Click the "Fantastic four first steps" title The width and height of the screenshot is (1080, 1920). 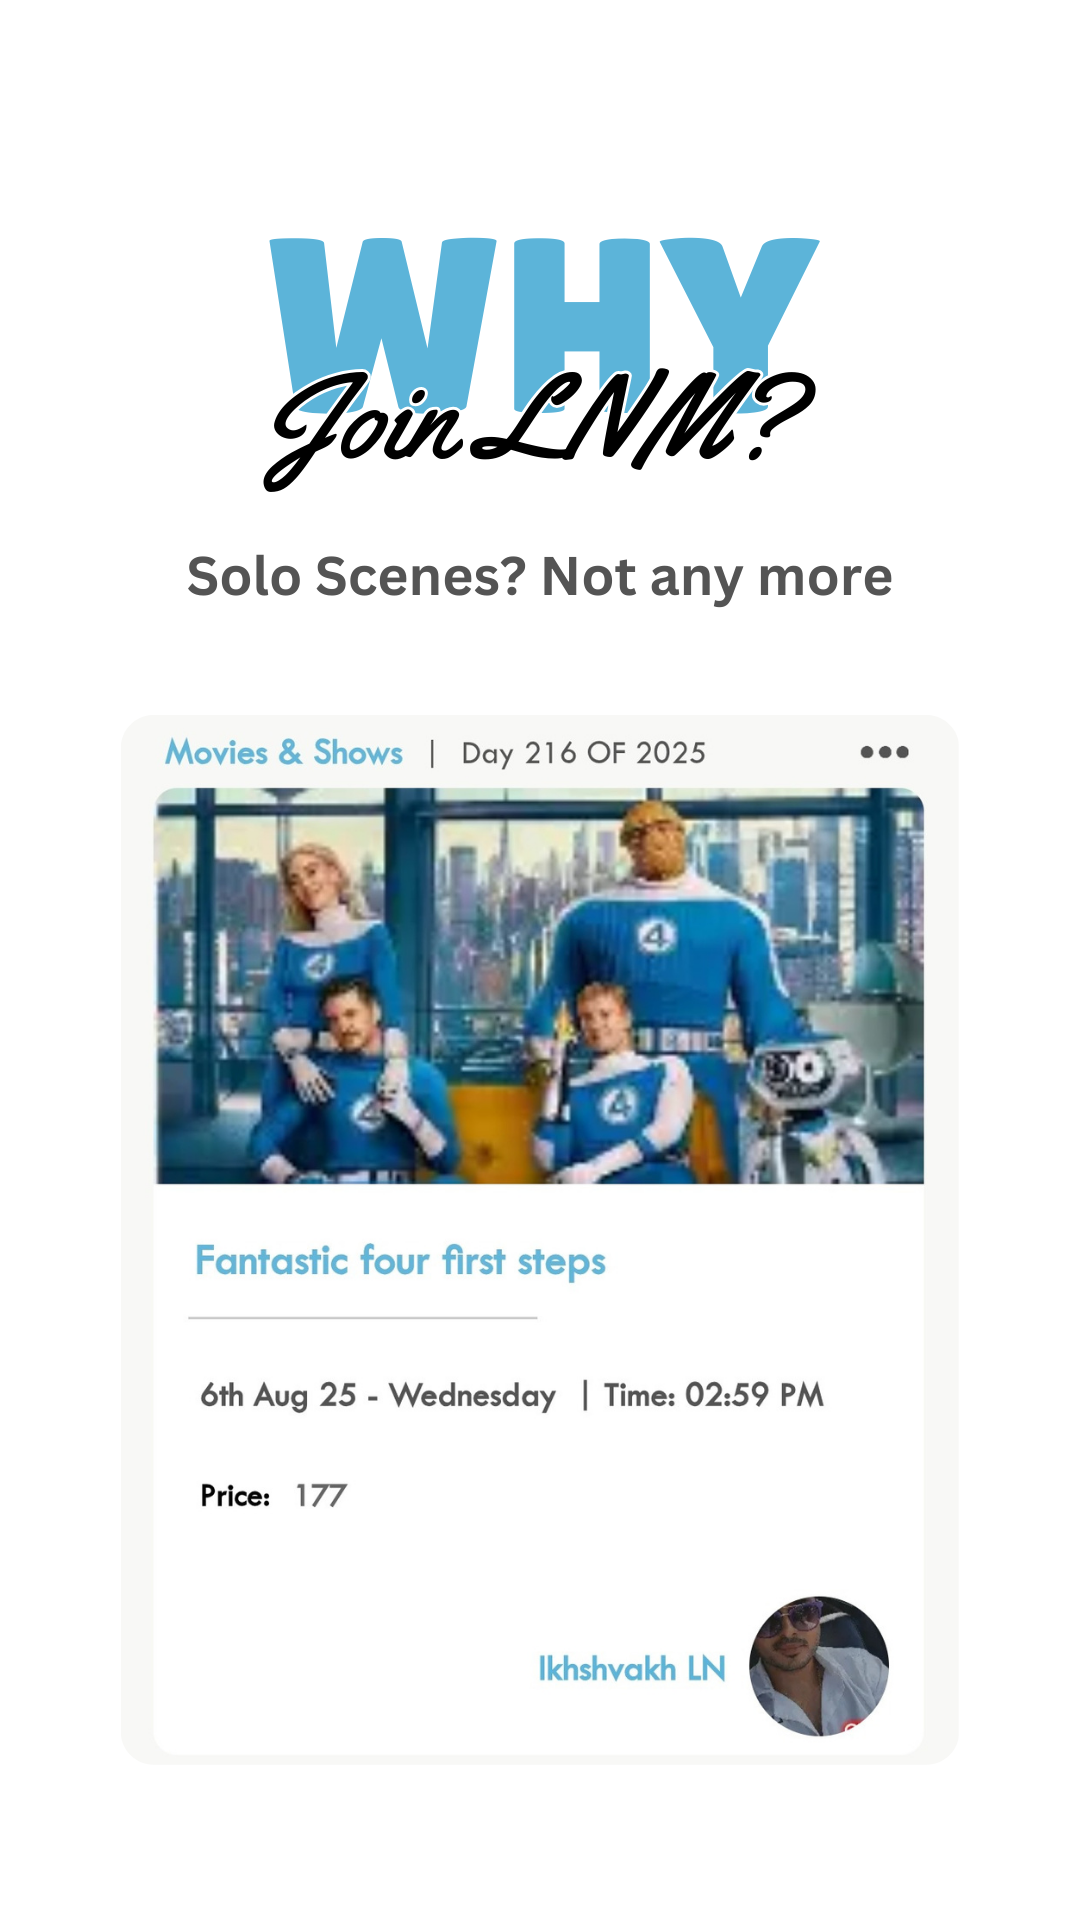pos(400,1261)
